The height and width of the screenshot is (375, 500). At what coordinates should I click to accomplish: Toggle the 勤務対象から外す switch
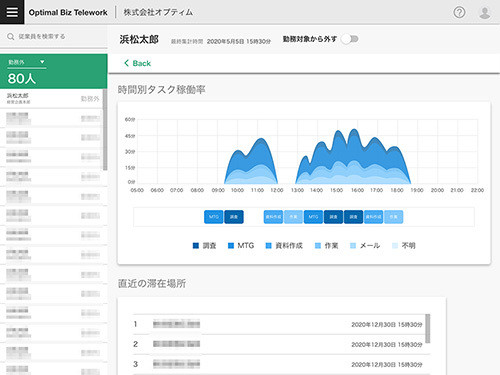click(x=350, y=39)
